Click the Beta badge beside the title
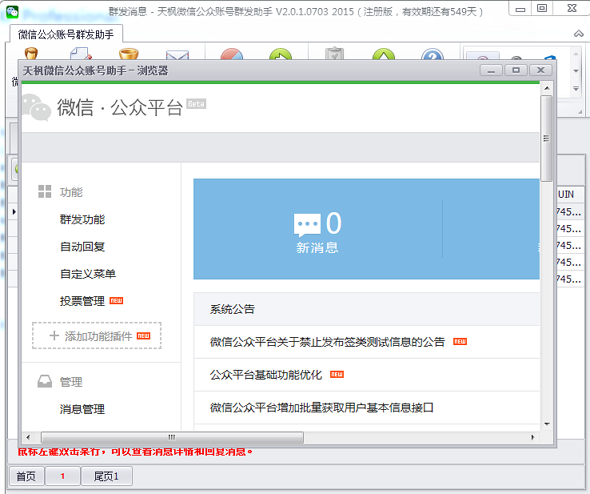This screenshot has width=590, height=494. [x=196, y=104]
